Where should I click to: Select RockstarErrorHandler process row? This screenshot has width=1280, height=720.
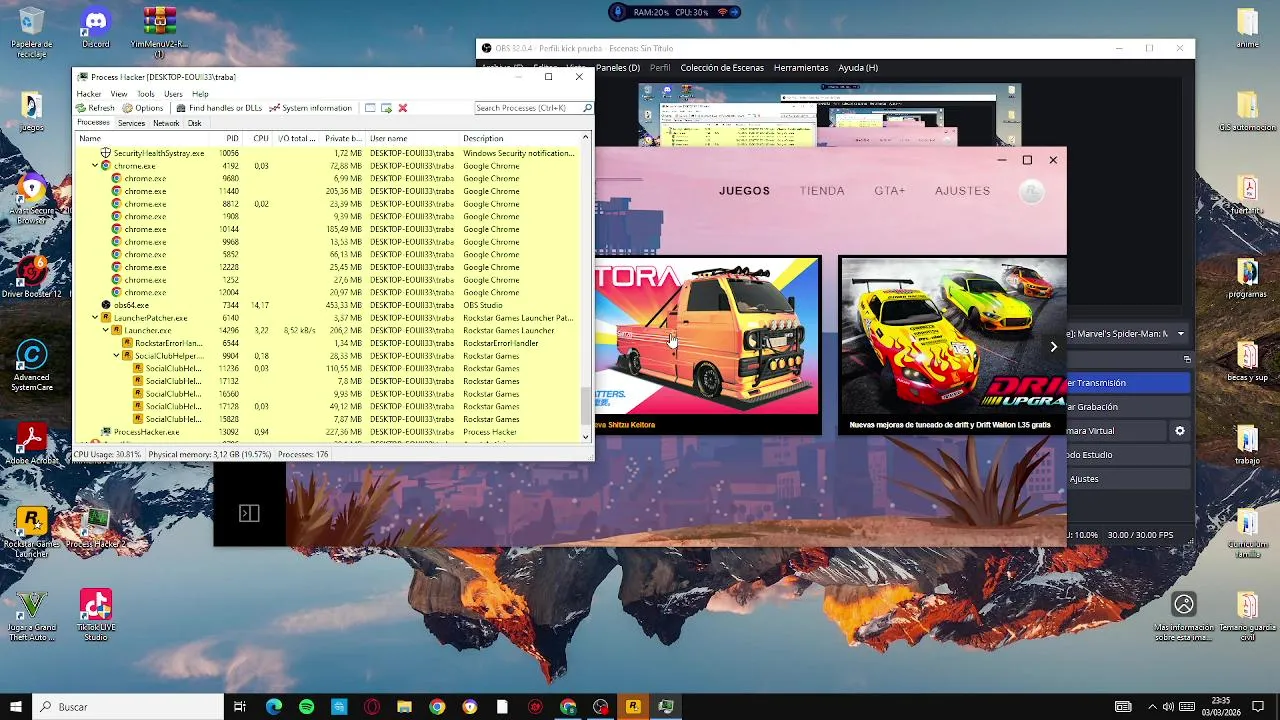coord(327,343)
